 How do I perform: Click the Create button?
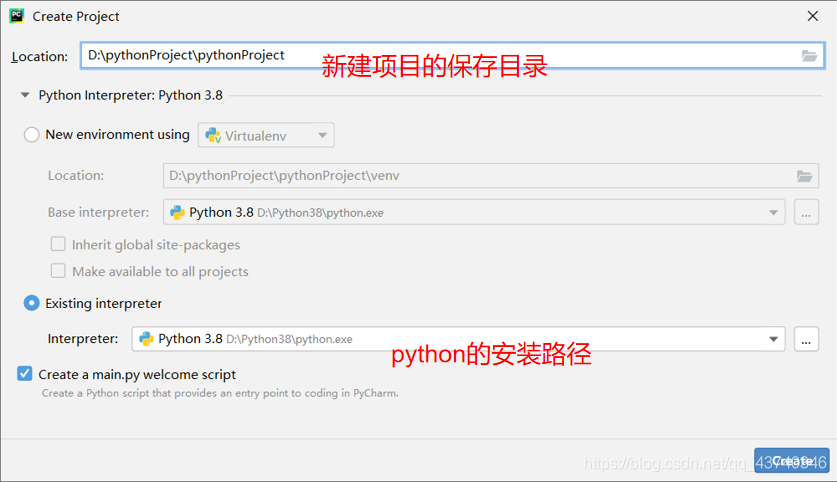tap(792, 460)
